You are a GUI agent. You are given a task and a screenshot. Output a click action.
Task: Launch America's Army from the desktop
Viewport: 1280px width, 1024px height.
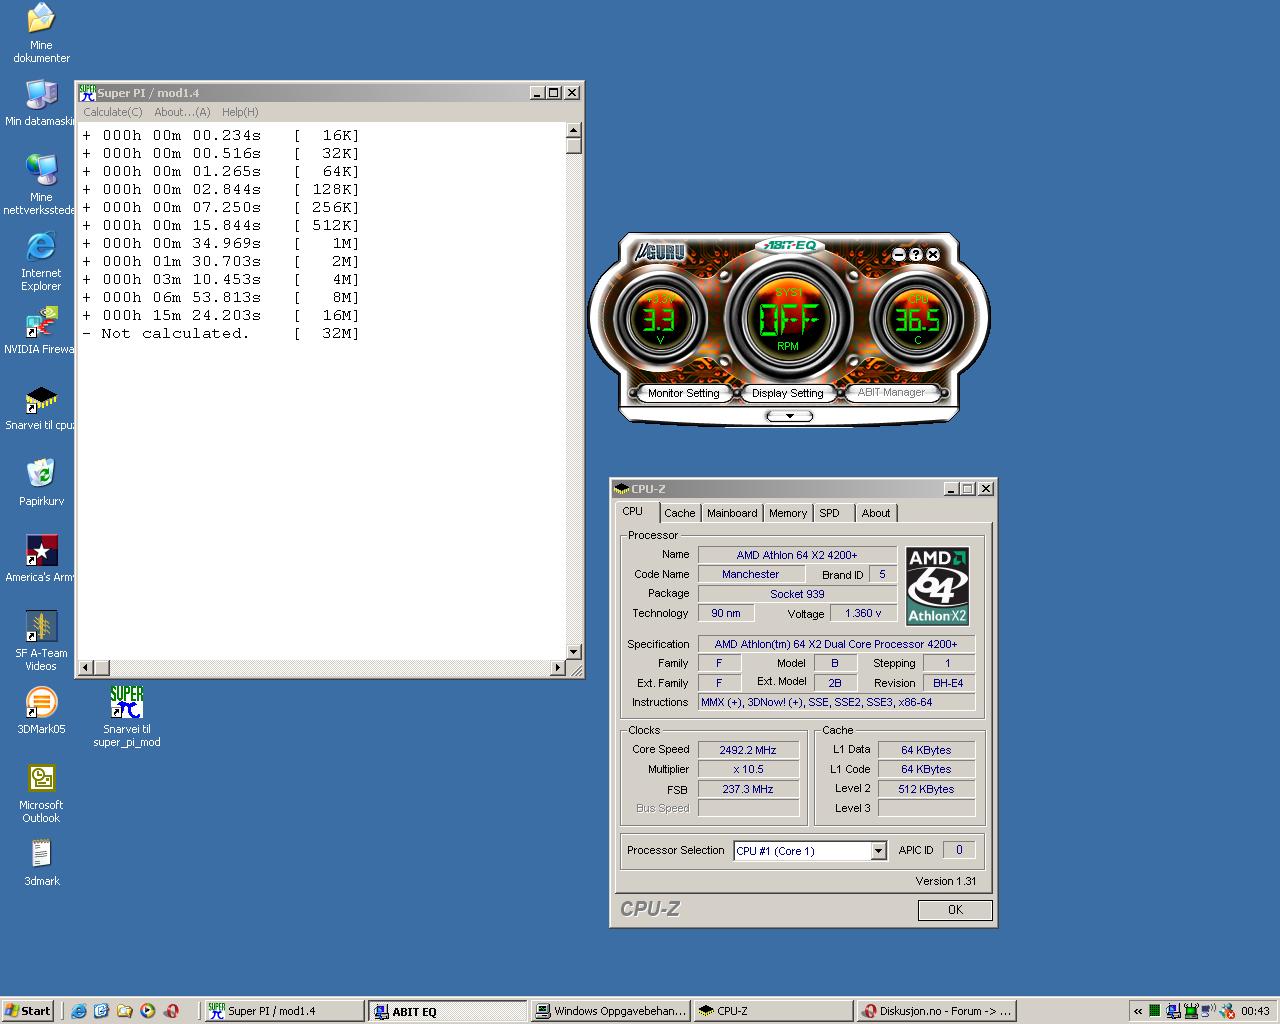(x=41, y=559)
